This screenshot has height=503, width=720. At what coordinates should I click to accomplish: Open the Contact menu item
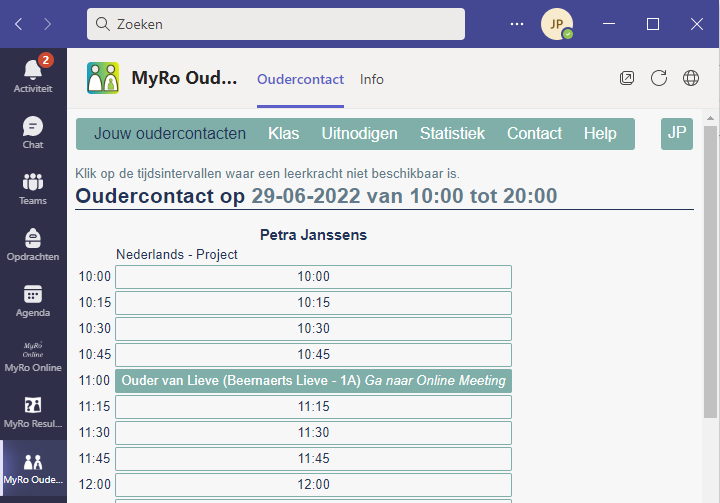coord(534,134)
